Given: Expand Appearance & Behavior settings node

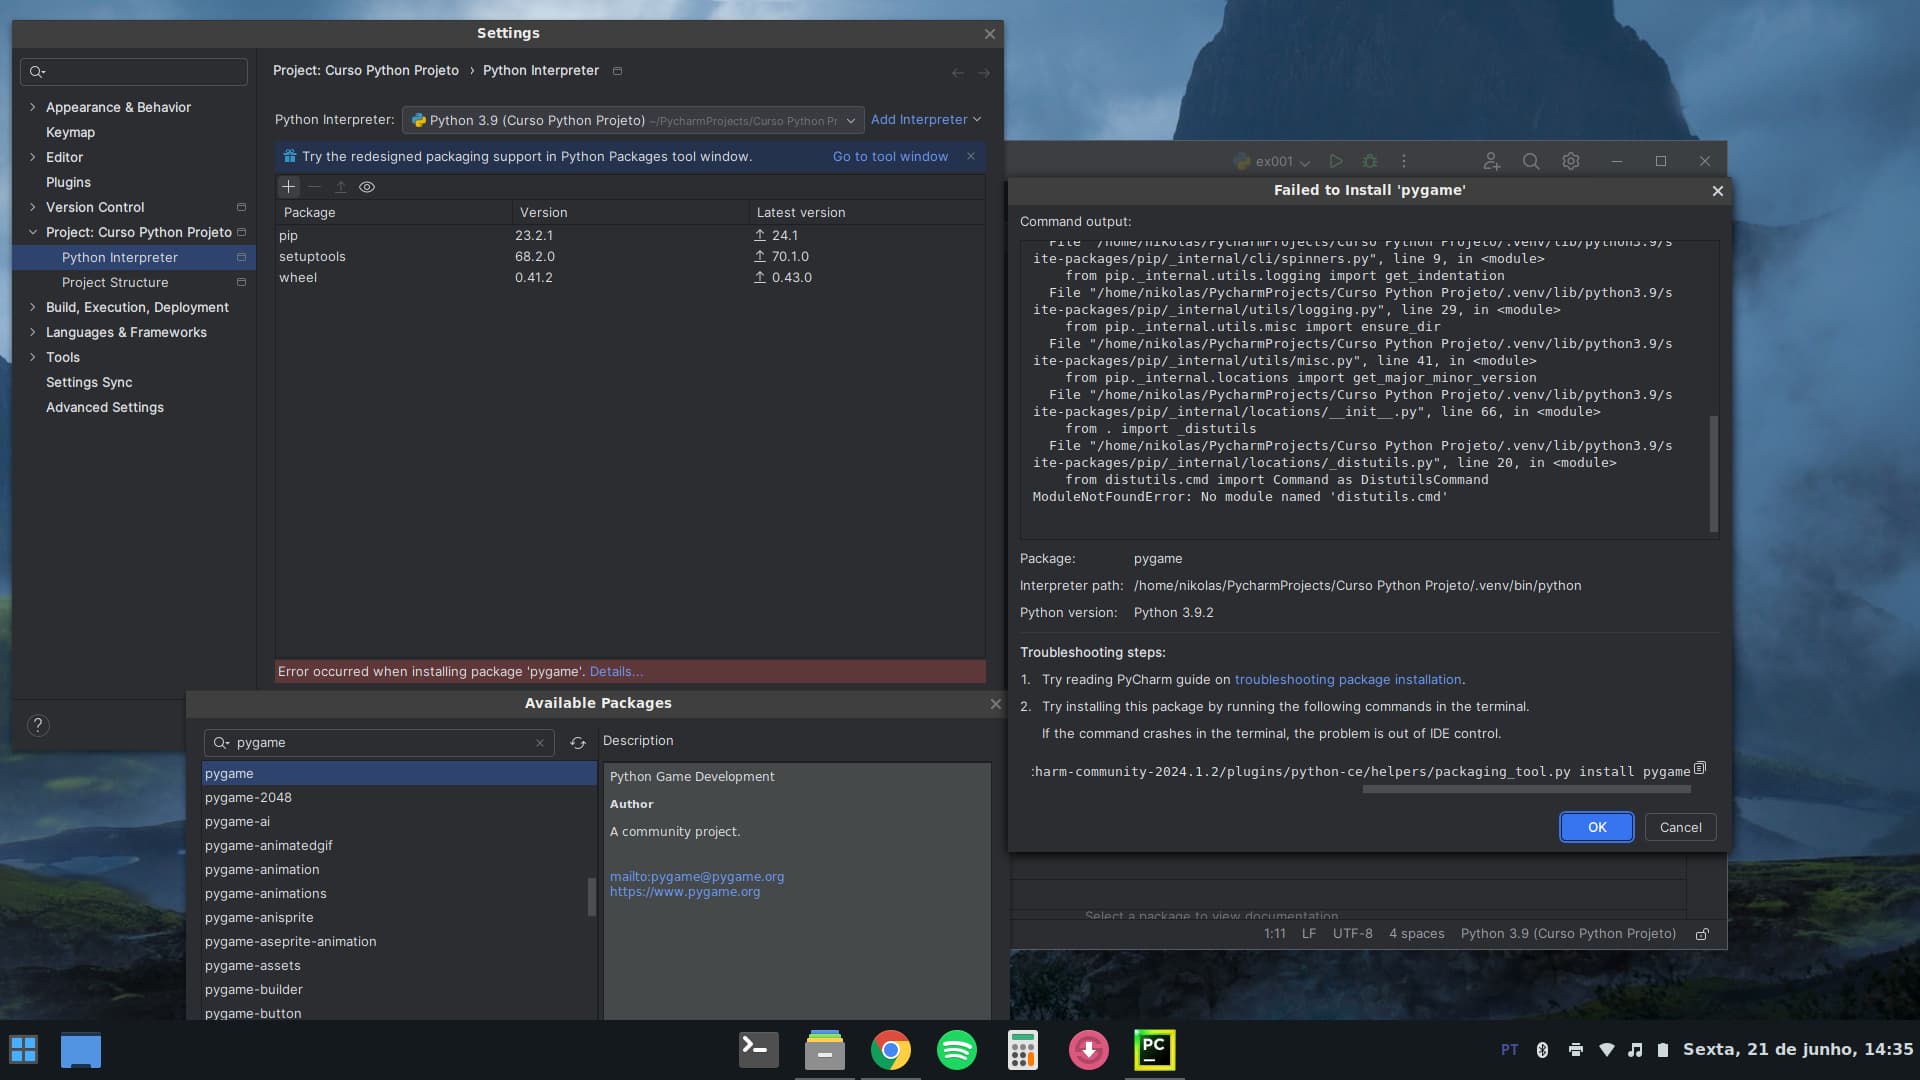Looking at the screenshot, I should pyautogui.click(x=33, y=107).
